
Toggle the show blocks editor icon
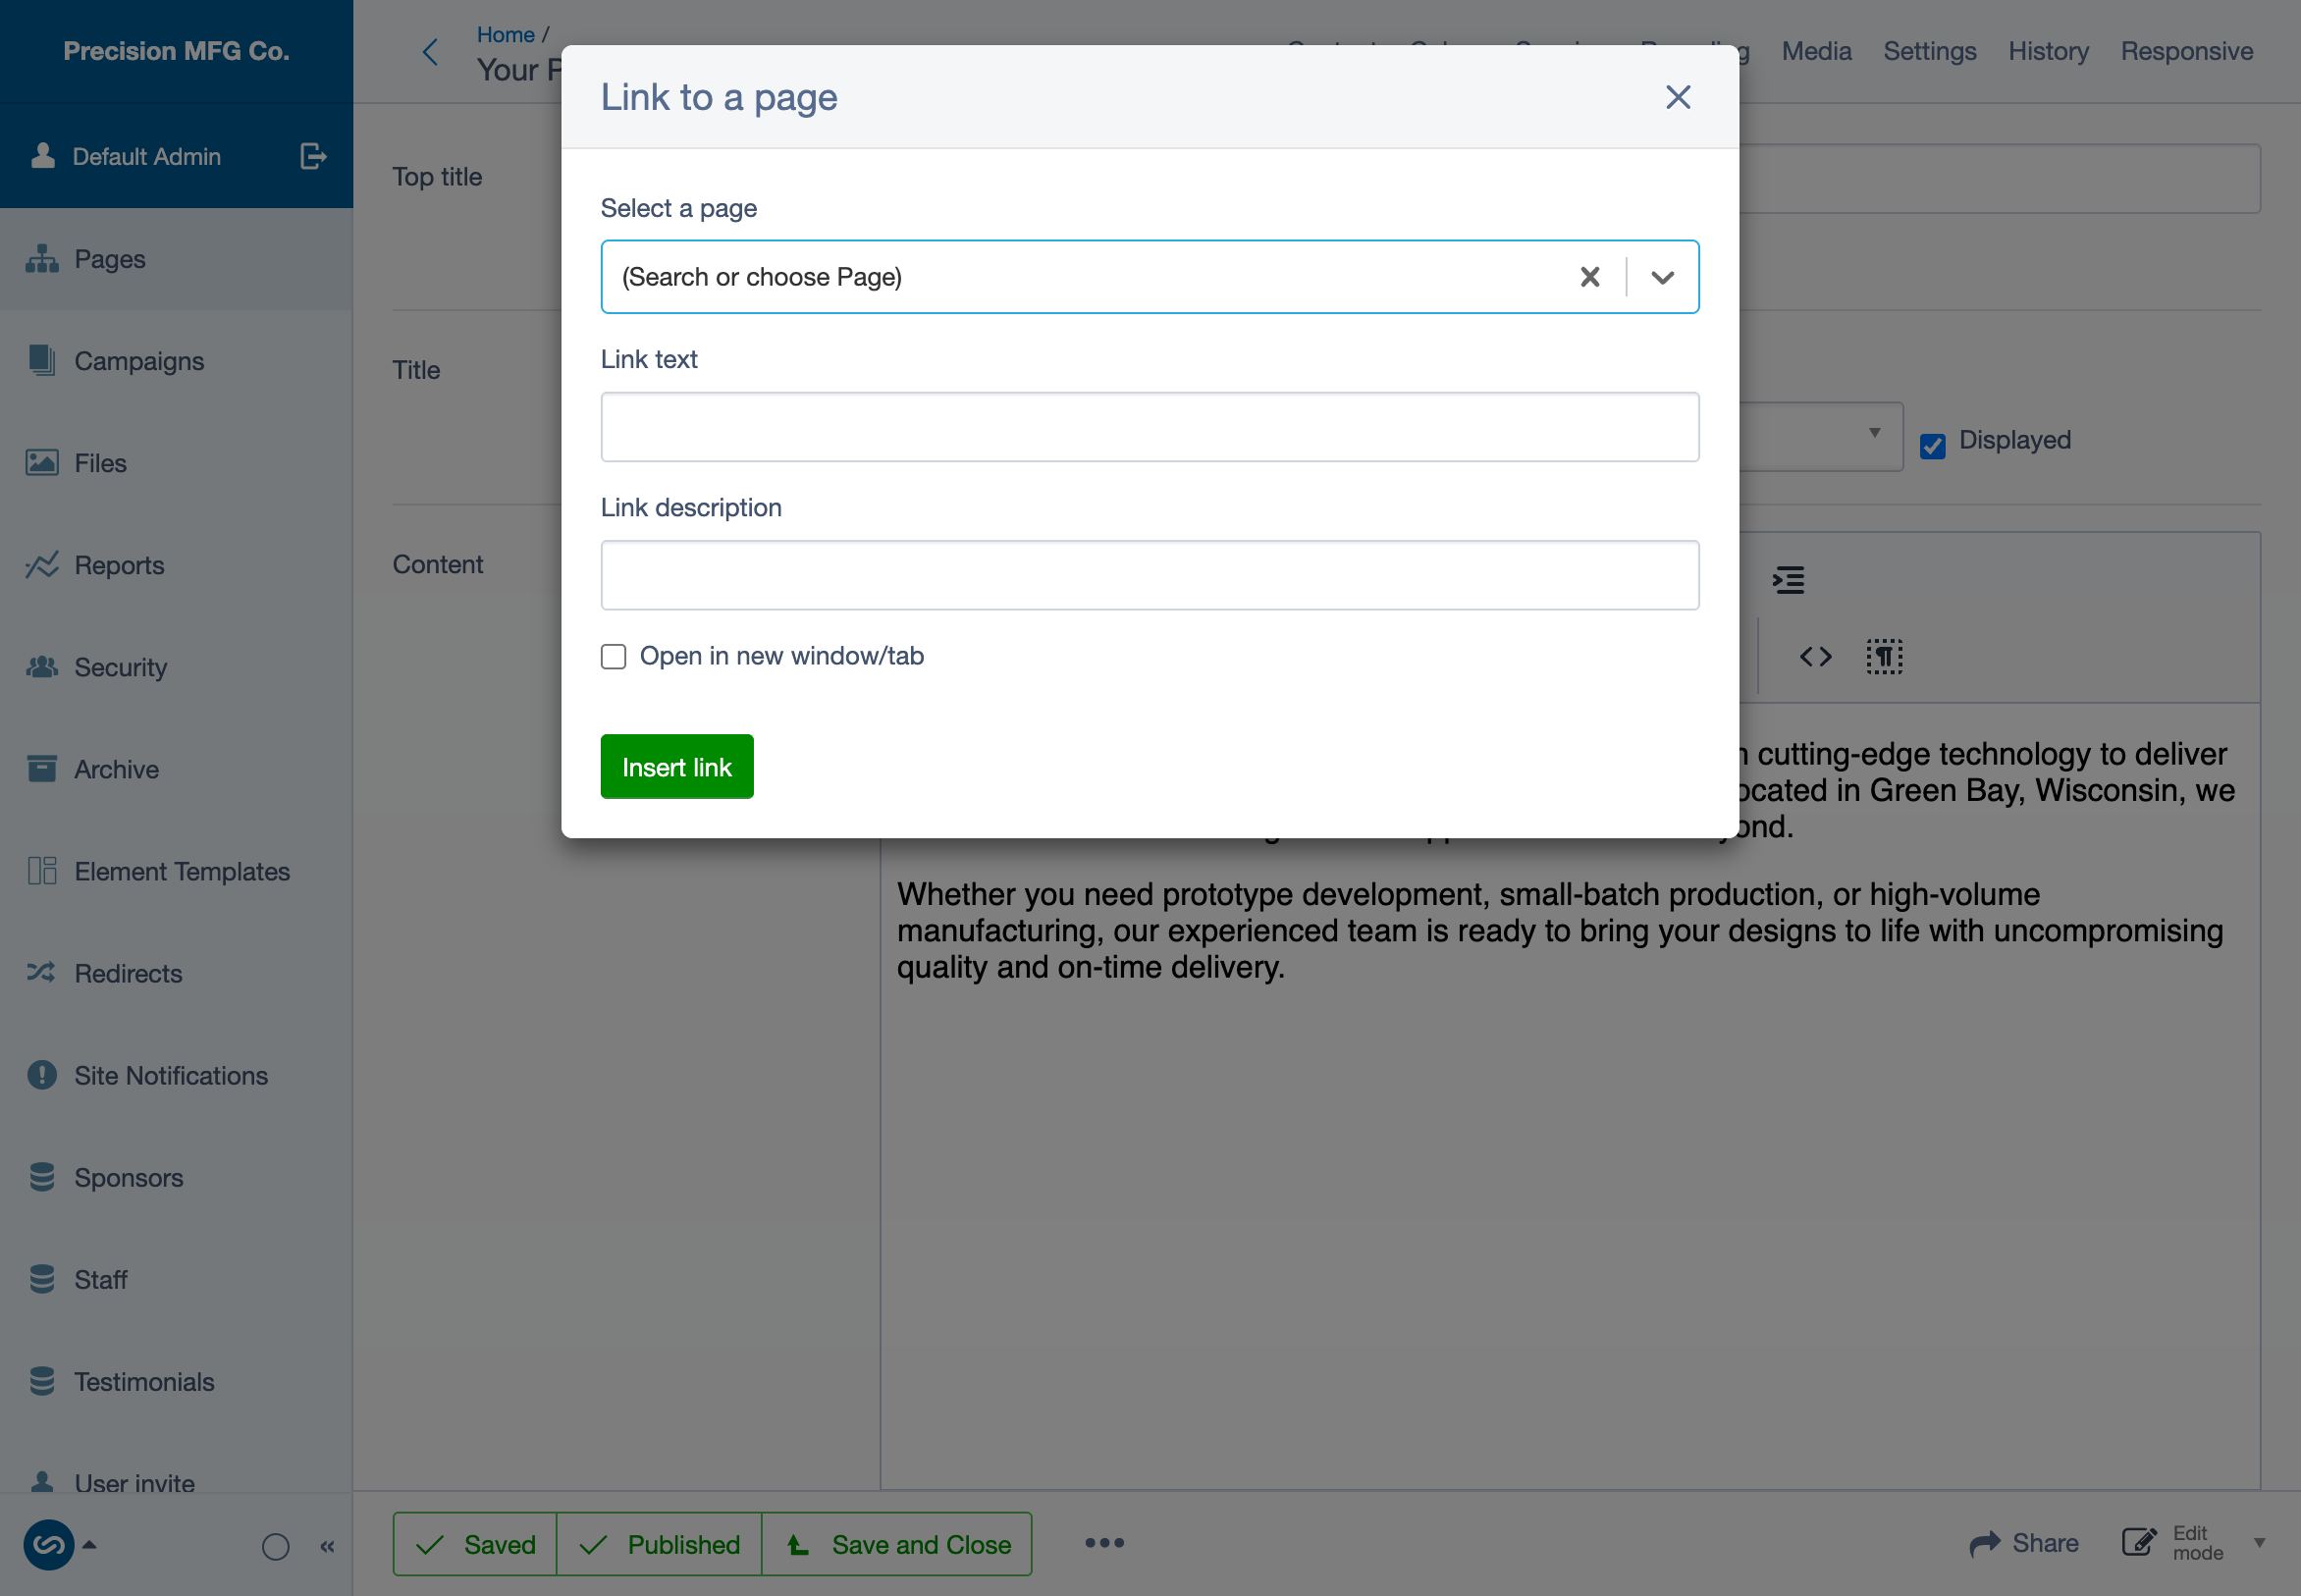tap(1883, 657)
